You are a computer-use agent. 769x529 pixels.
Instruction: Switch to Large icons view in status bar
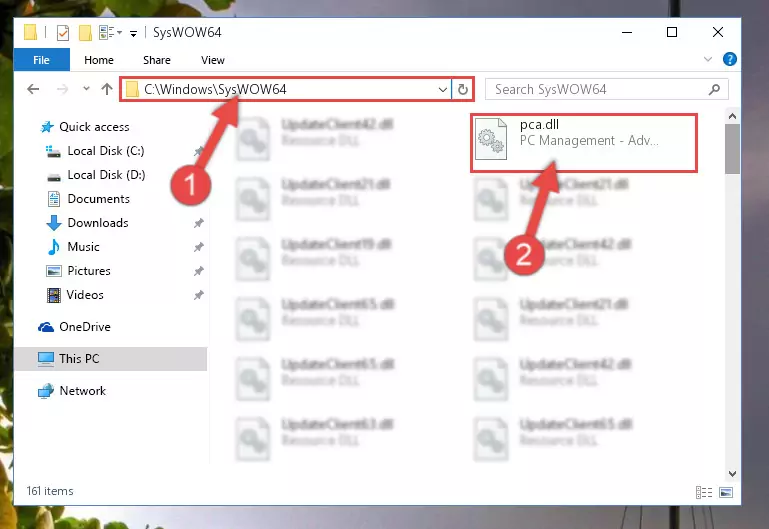click(x=726, y=492)
